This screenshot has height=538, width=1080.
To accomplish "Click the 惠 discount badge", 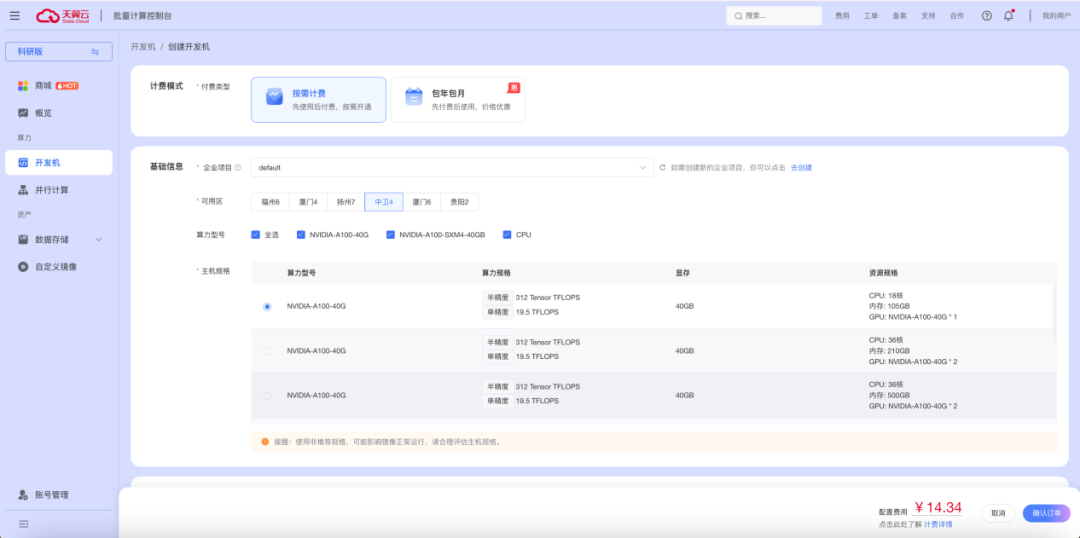I will 514,88.
